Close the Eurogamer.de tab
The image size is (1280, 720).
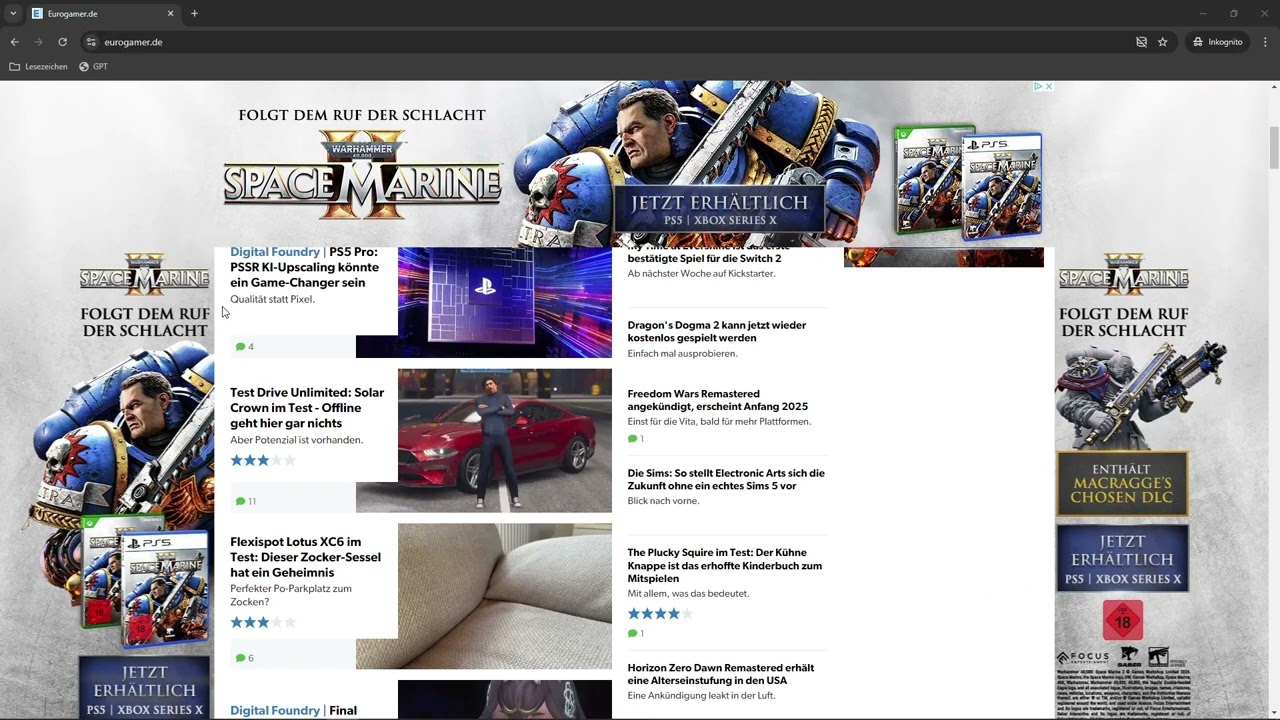170,13
